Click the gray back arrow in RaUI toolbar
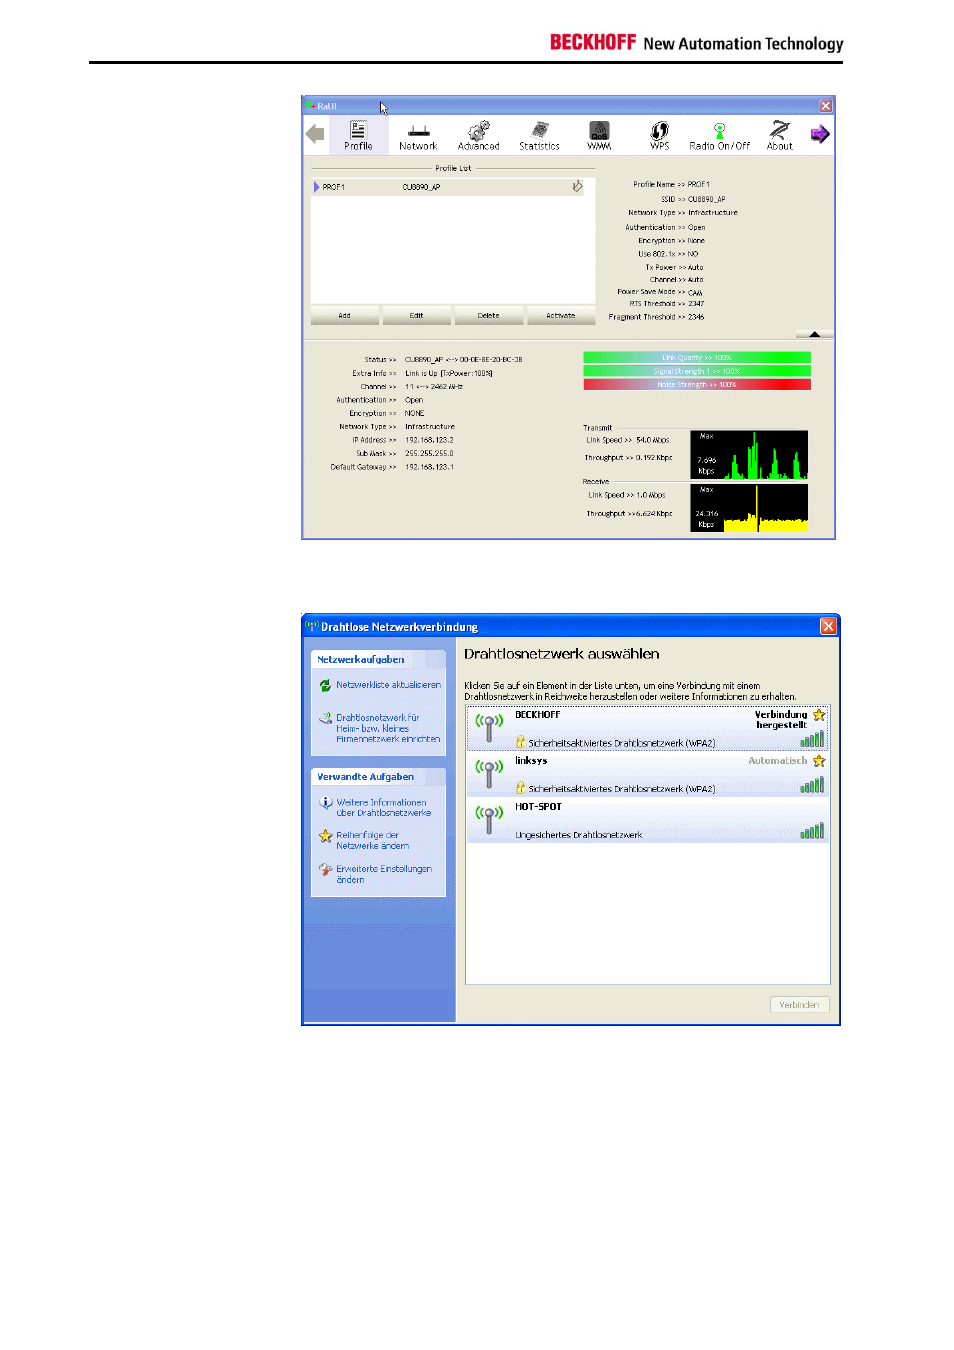This screenshot has width=954, height=1350. click(x=315, y=134)
